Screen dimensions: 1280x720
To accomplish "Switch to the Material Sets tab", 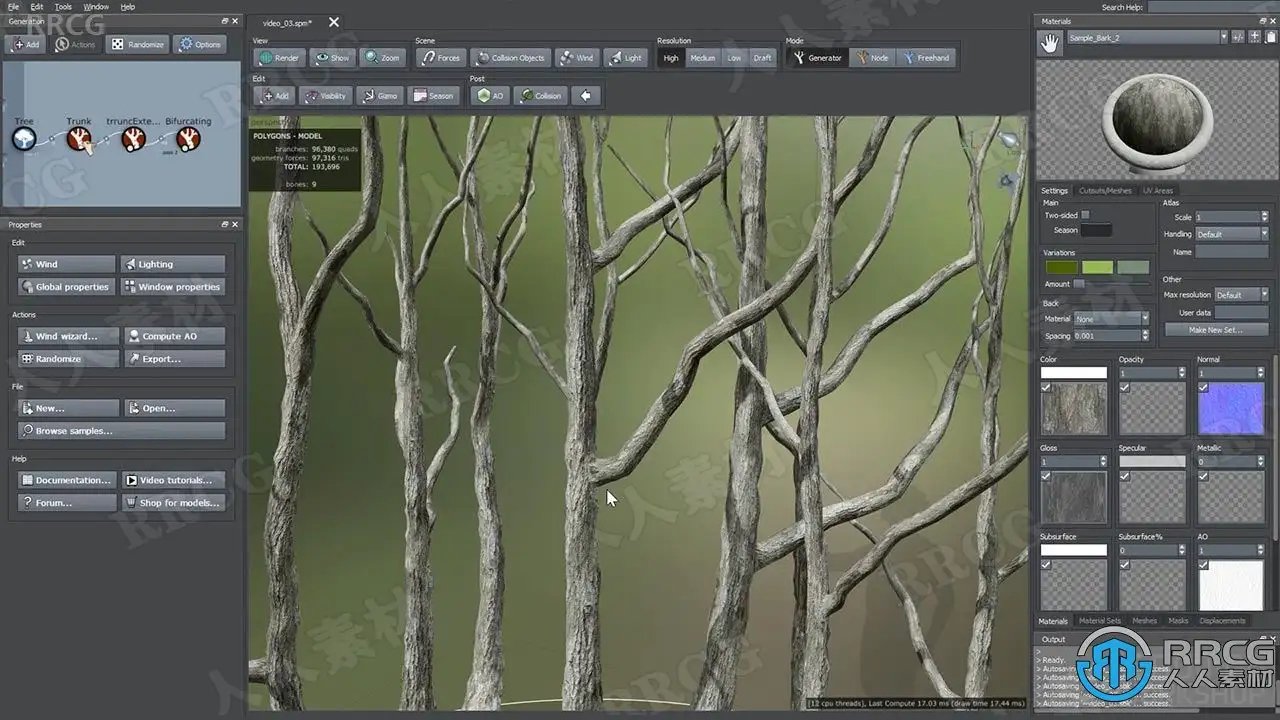I will [1099, 621].
